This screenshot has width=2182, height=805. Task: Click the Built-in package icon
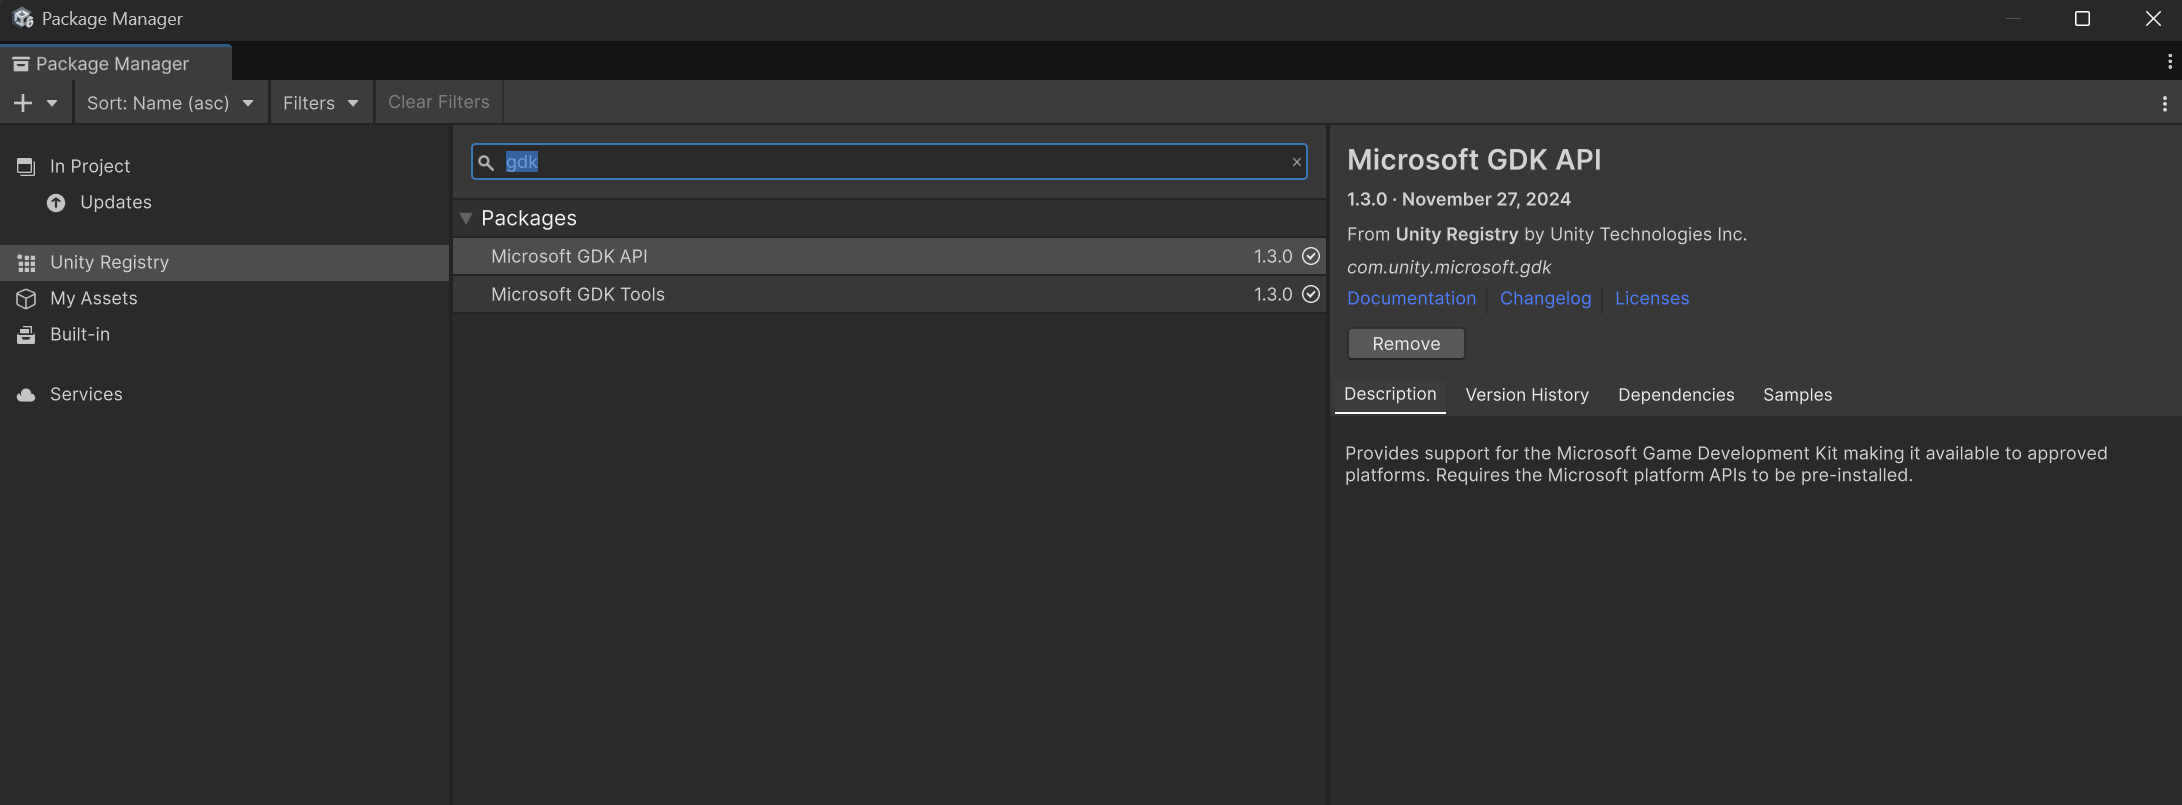coord(26,335)
